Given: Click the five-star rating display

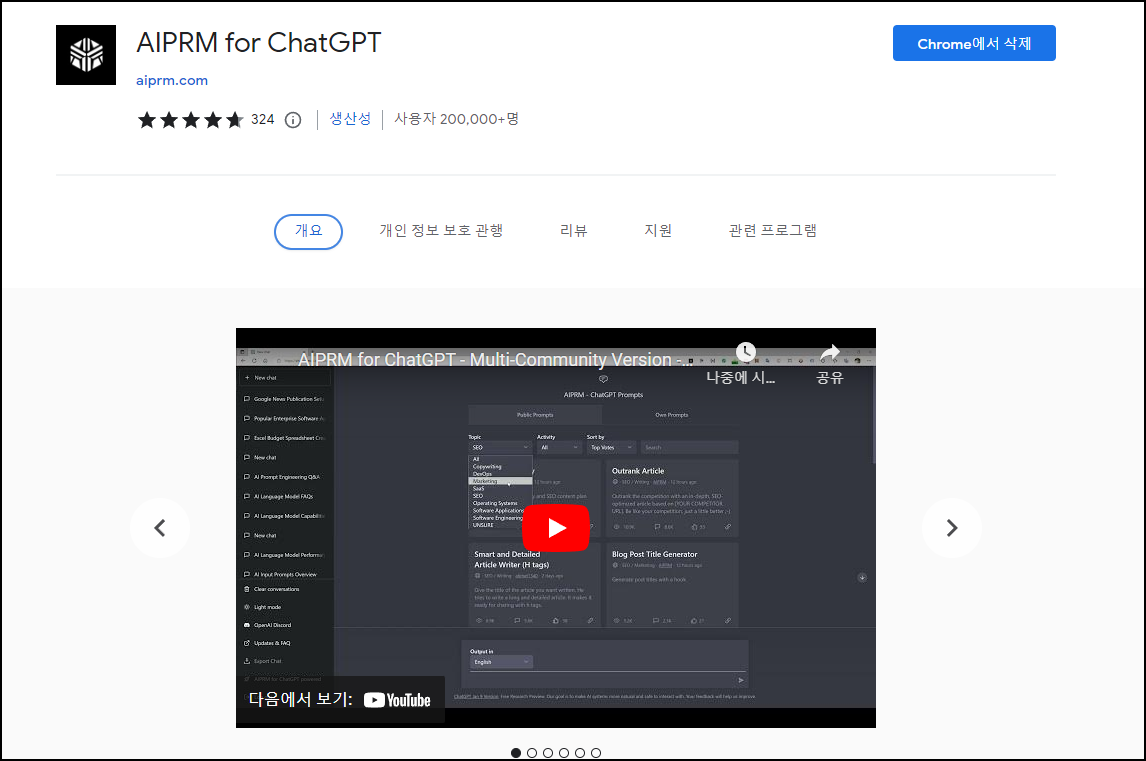Looking at the screenshot, I should click(x=191, y=120).
